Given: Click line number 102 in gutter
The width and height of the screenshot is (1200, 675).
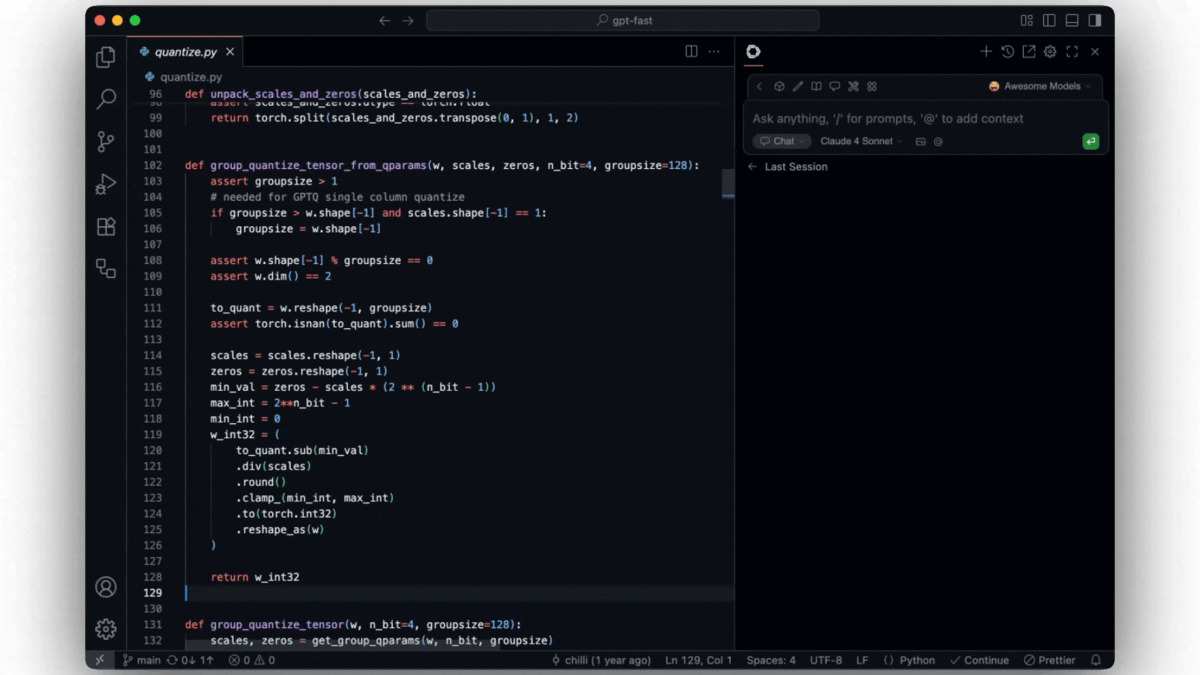Looking at the screenshot, I should tap(152, 165).
